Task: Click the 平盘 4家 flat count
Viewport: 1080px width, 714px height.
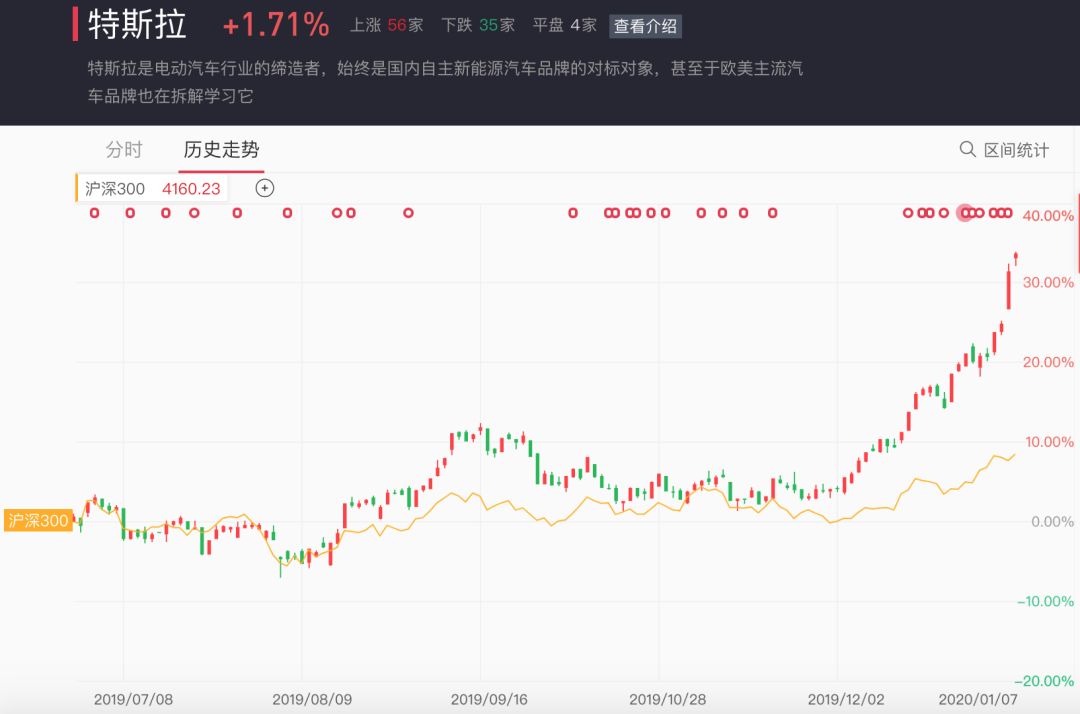Action: pyautogui.click(x=565, y=25)
